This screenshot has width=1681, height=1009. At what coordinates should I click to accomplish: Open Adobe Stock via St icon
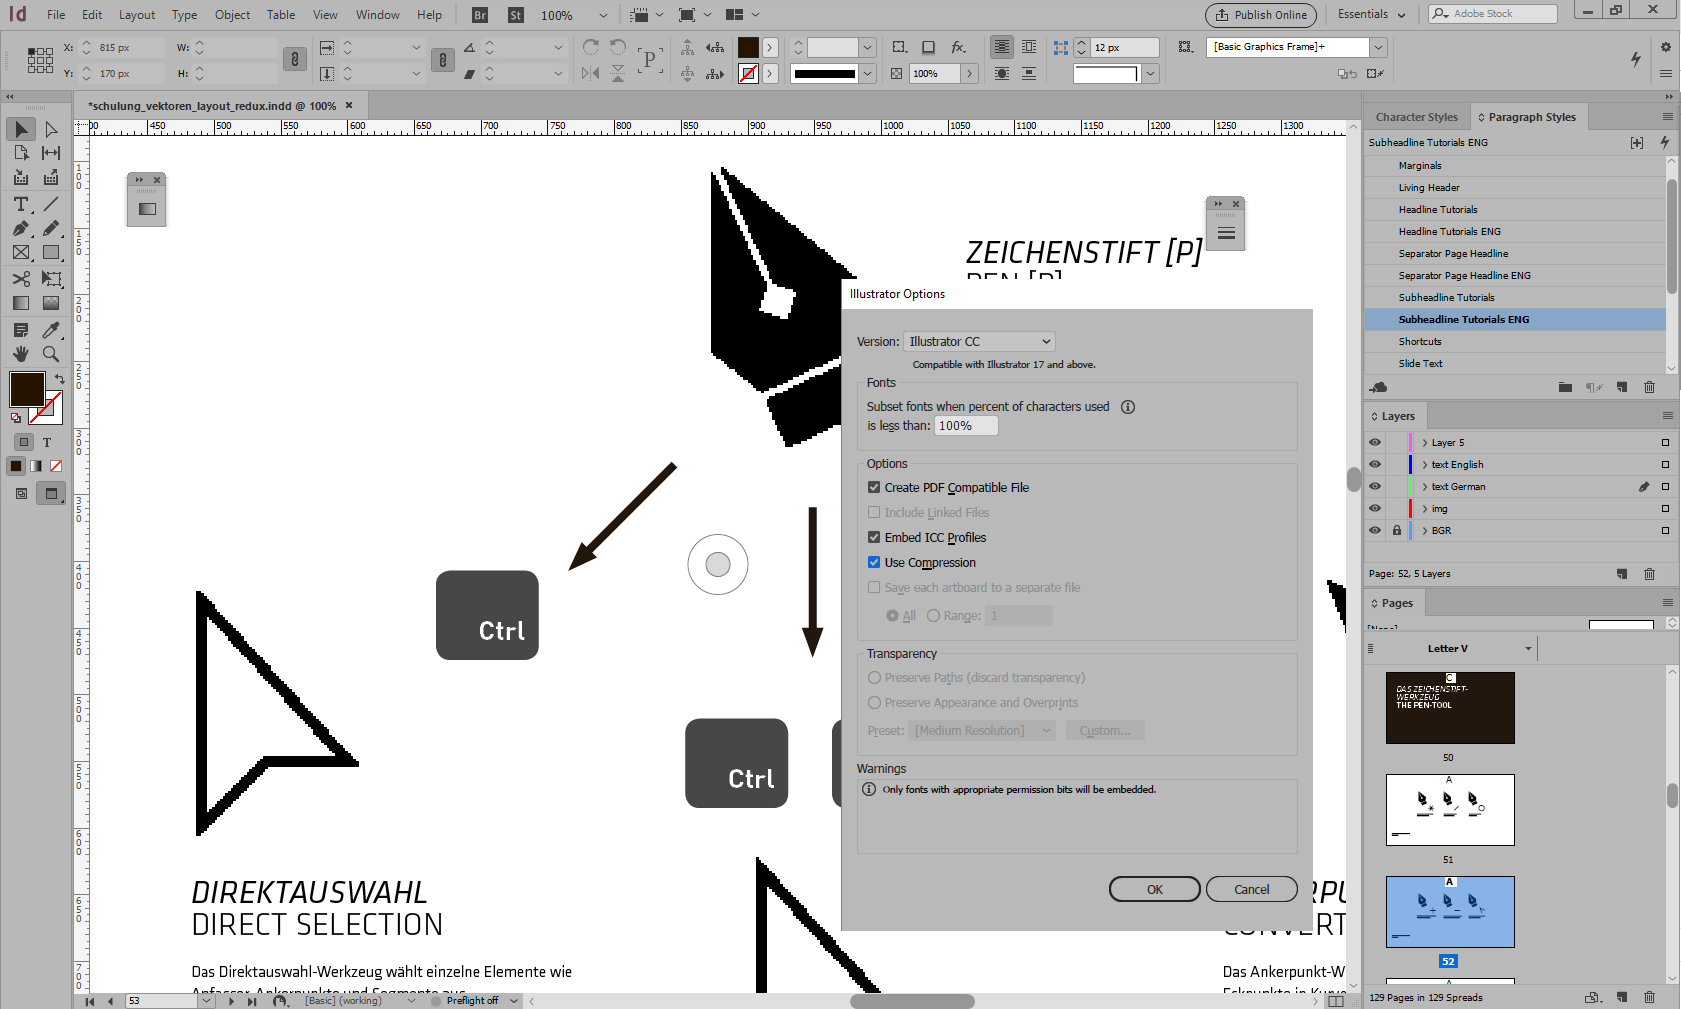(x=516, y=15)
